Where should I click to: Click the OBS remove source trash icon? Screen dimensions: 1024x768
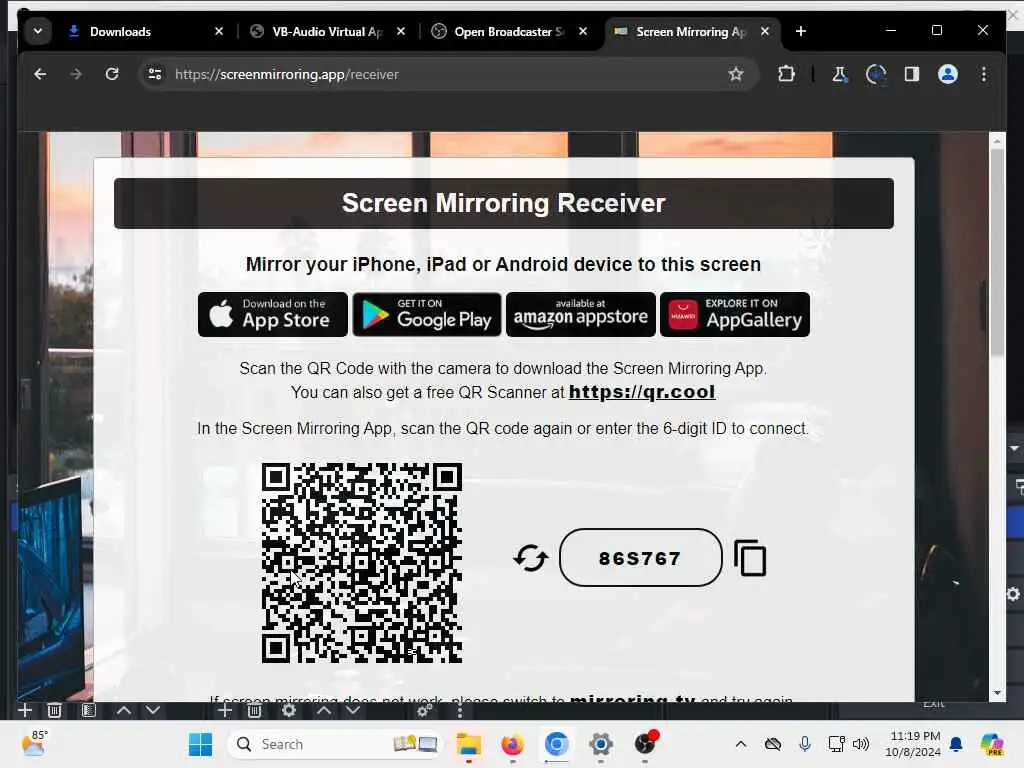coord(255,710)
